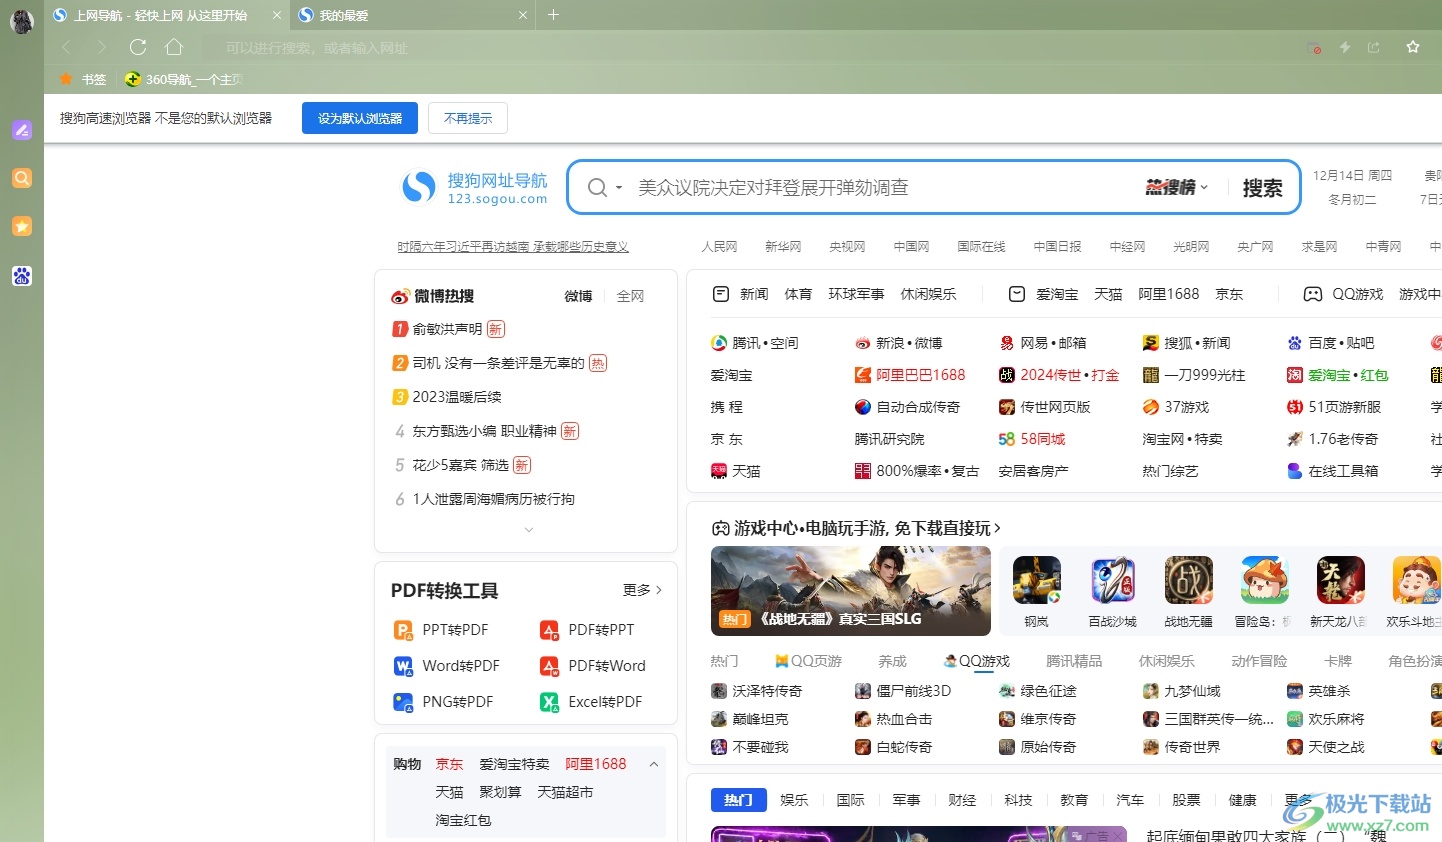This screenshot has width=1442, height=842.
Task: Open the 钢岚 game icon
Action: pos(1037,581)
